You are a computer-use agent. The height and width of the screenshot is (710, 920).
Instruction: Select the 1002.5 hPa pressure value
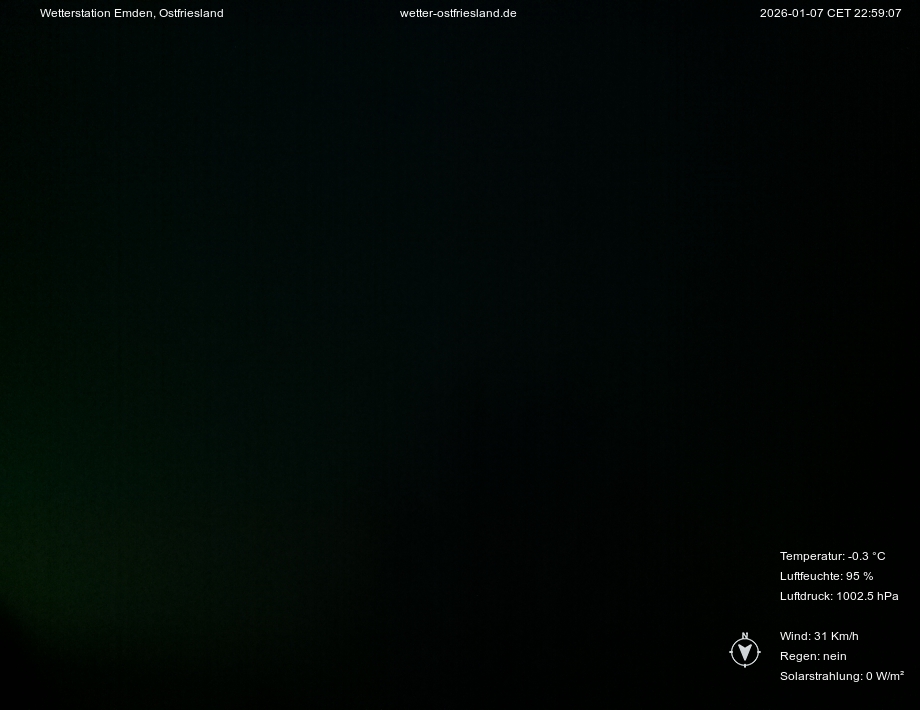click(867, 596)
